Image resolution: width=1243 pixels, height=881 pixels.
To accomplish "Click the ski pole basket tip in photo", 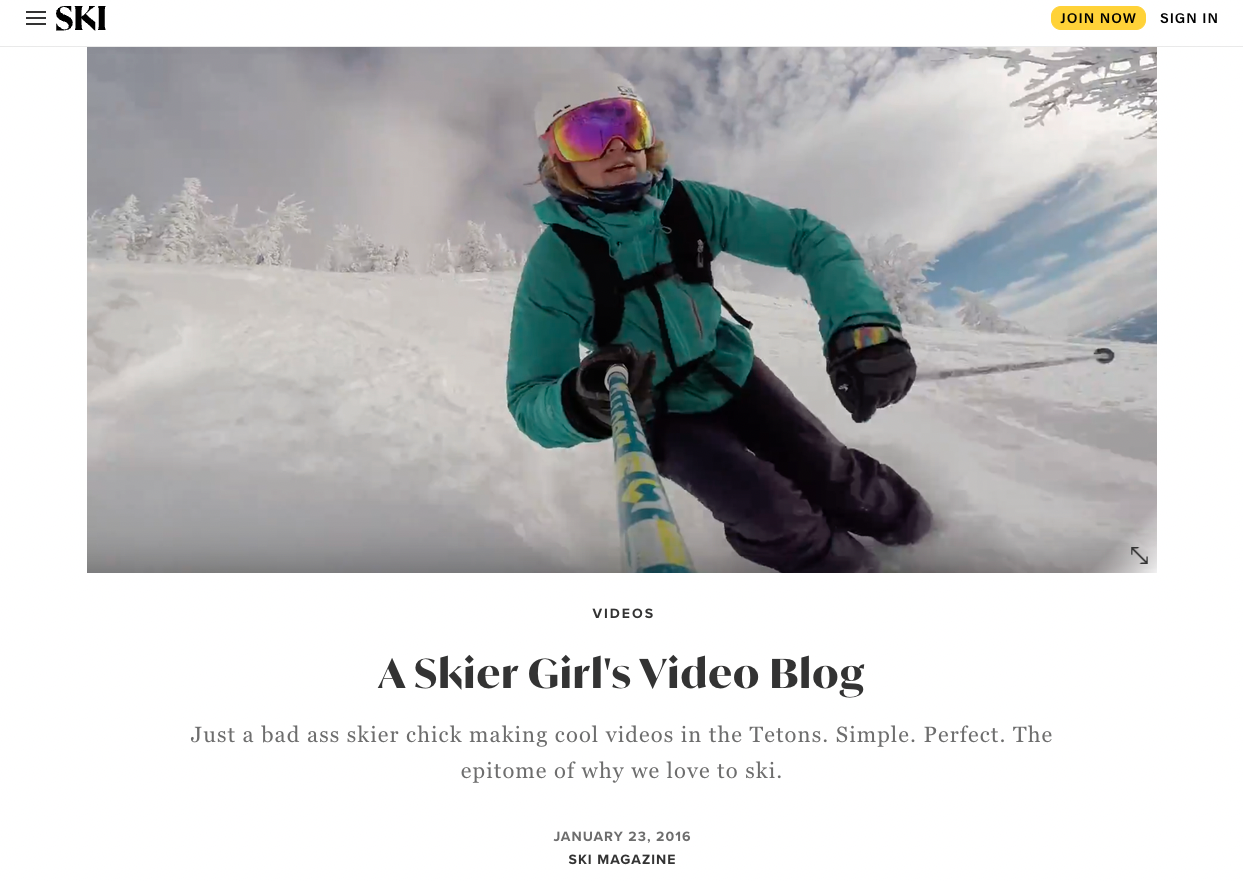I will coord(1103,355).
